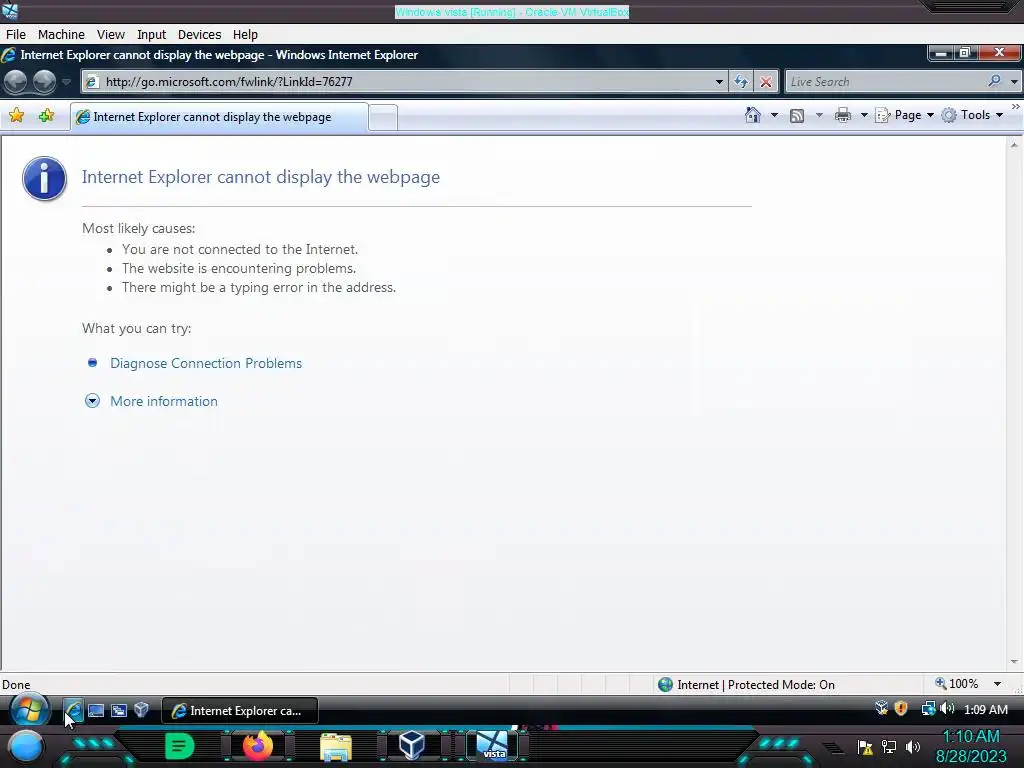Print the page with the printer icon

(843, 116)
